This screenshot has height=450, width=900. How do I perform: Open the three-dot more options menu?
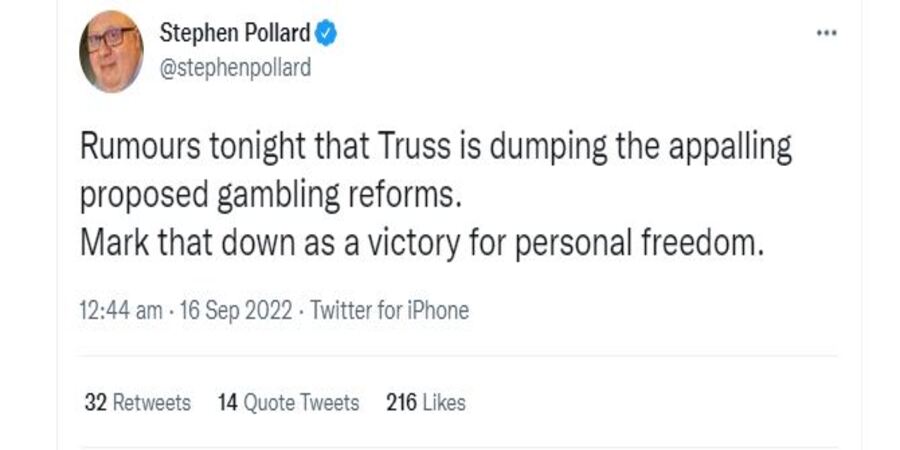pos(826,32)
